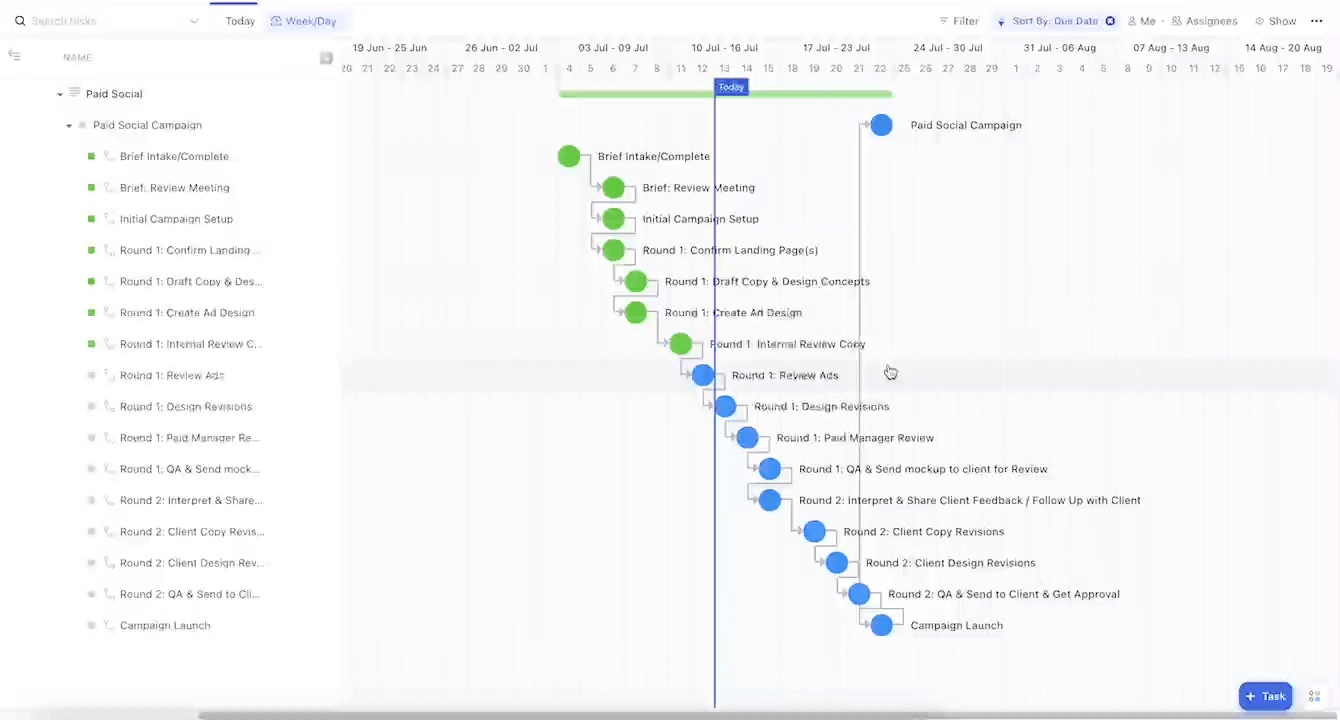Open the ellipsis overflow menu
This screenshot has width=1340, height=720.
[x=1317, y=20]
